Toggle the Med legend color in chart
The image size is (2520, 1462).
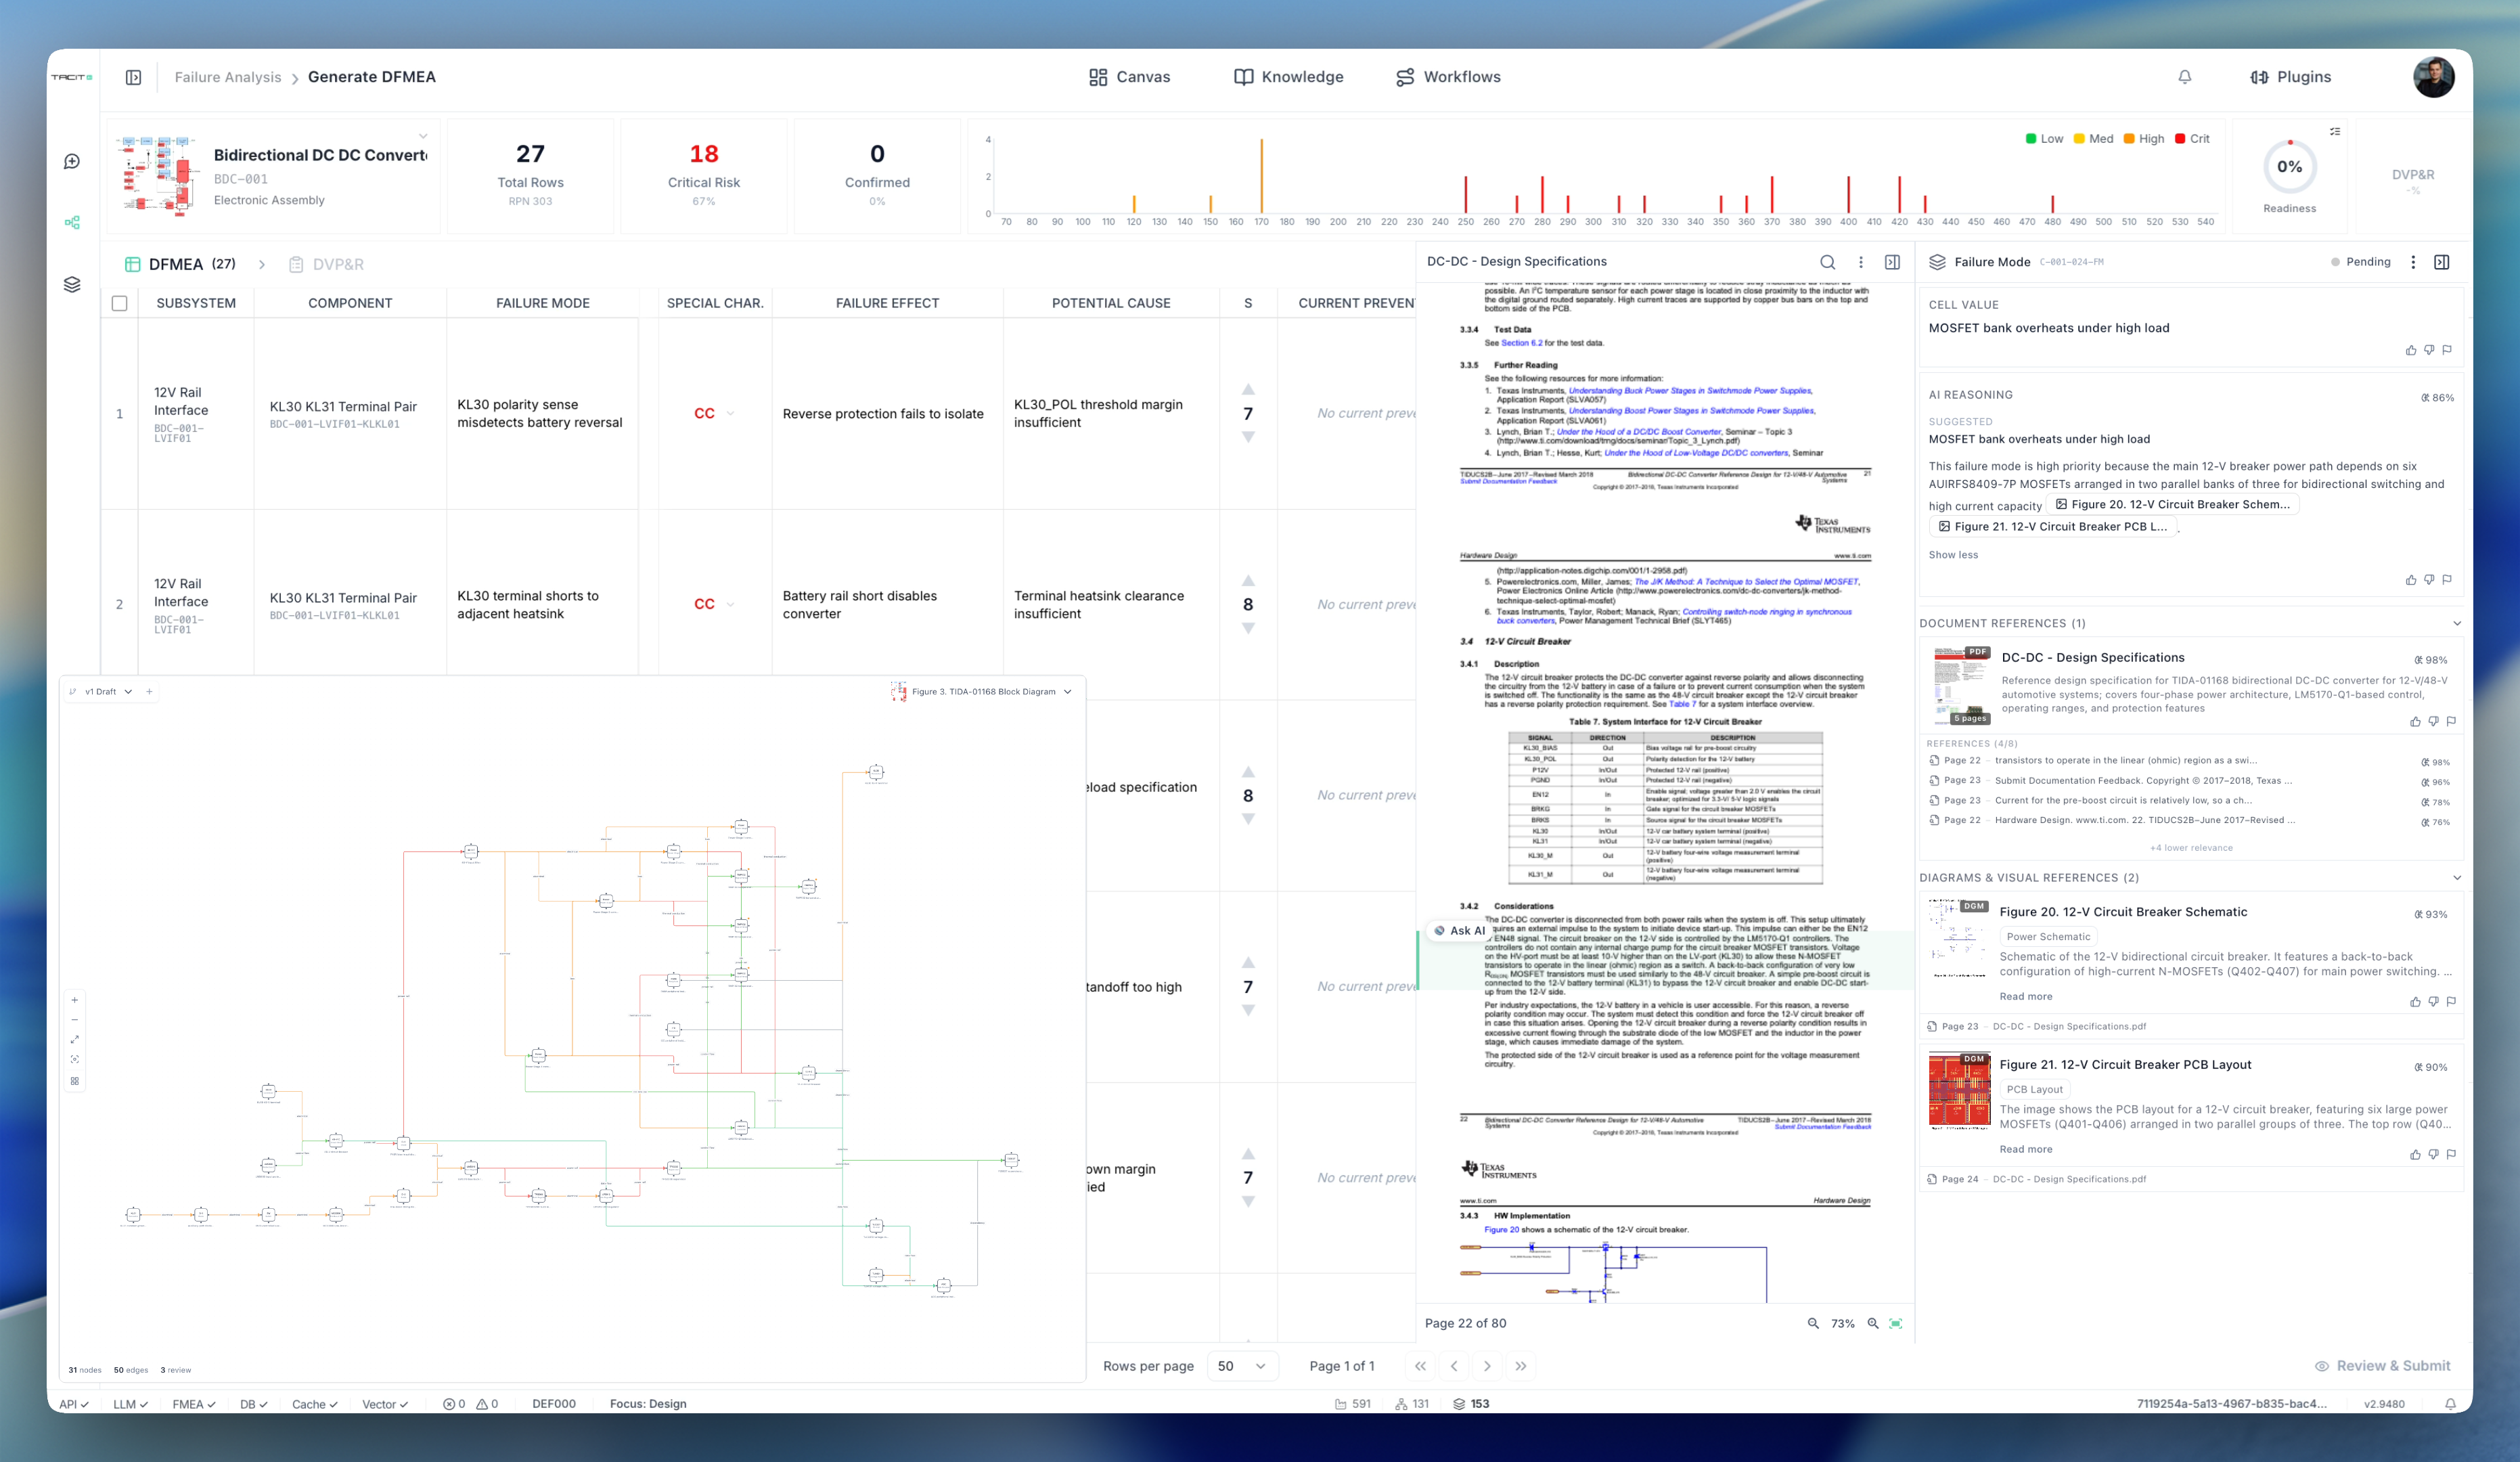[2079, 139]
